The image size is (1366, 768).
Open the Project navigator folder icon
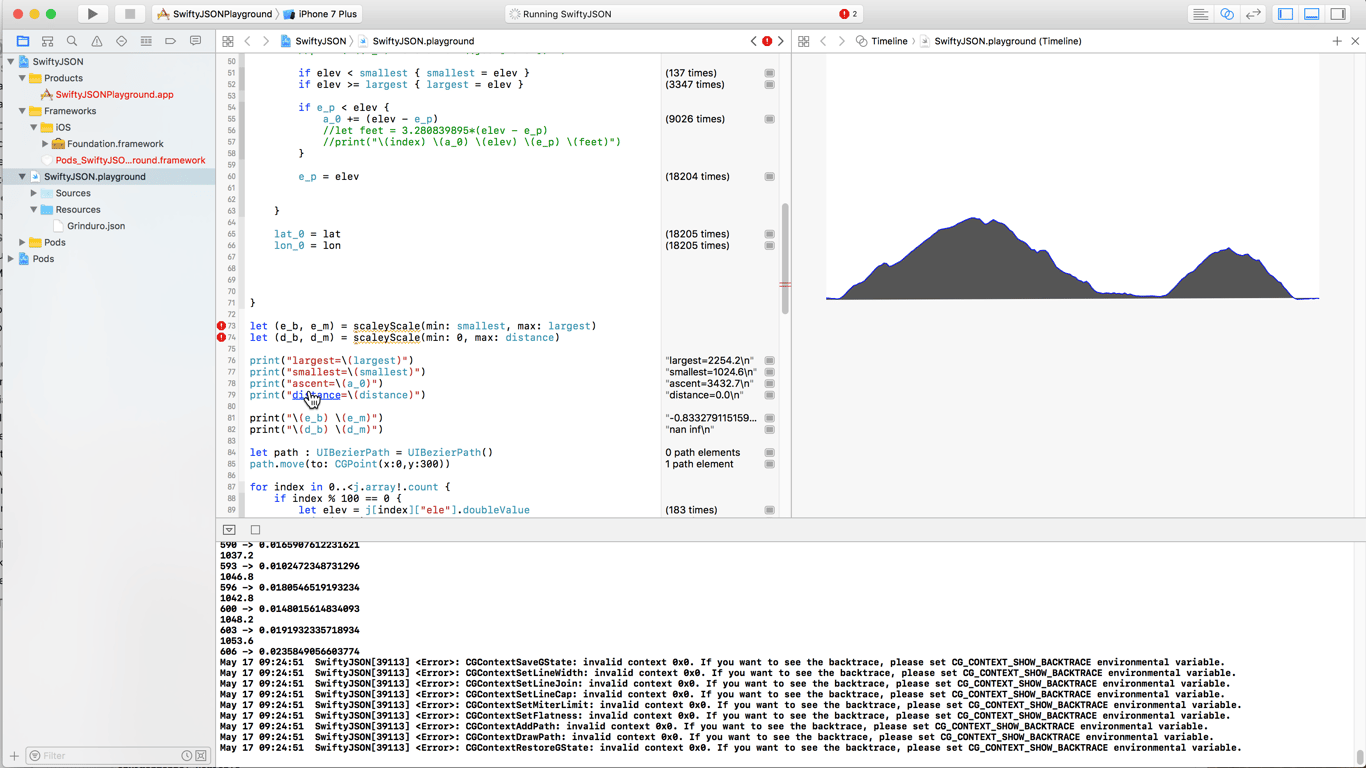click(22, 41)
